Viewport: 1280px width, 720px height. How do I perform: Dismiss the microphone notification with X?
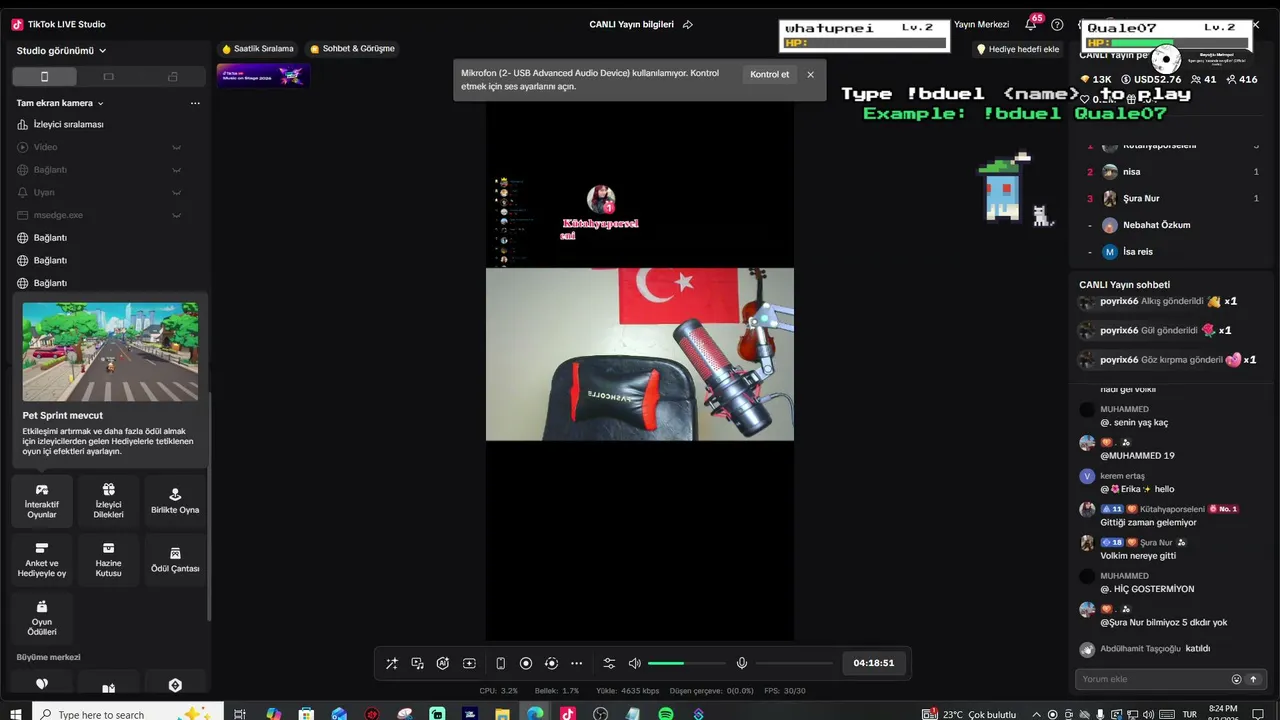coord(810,75)
